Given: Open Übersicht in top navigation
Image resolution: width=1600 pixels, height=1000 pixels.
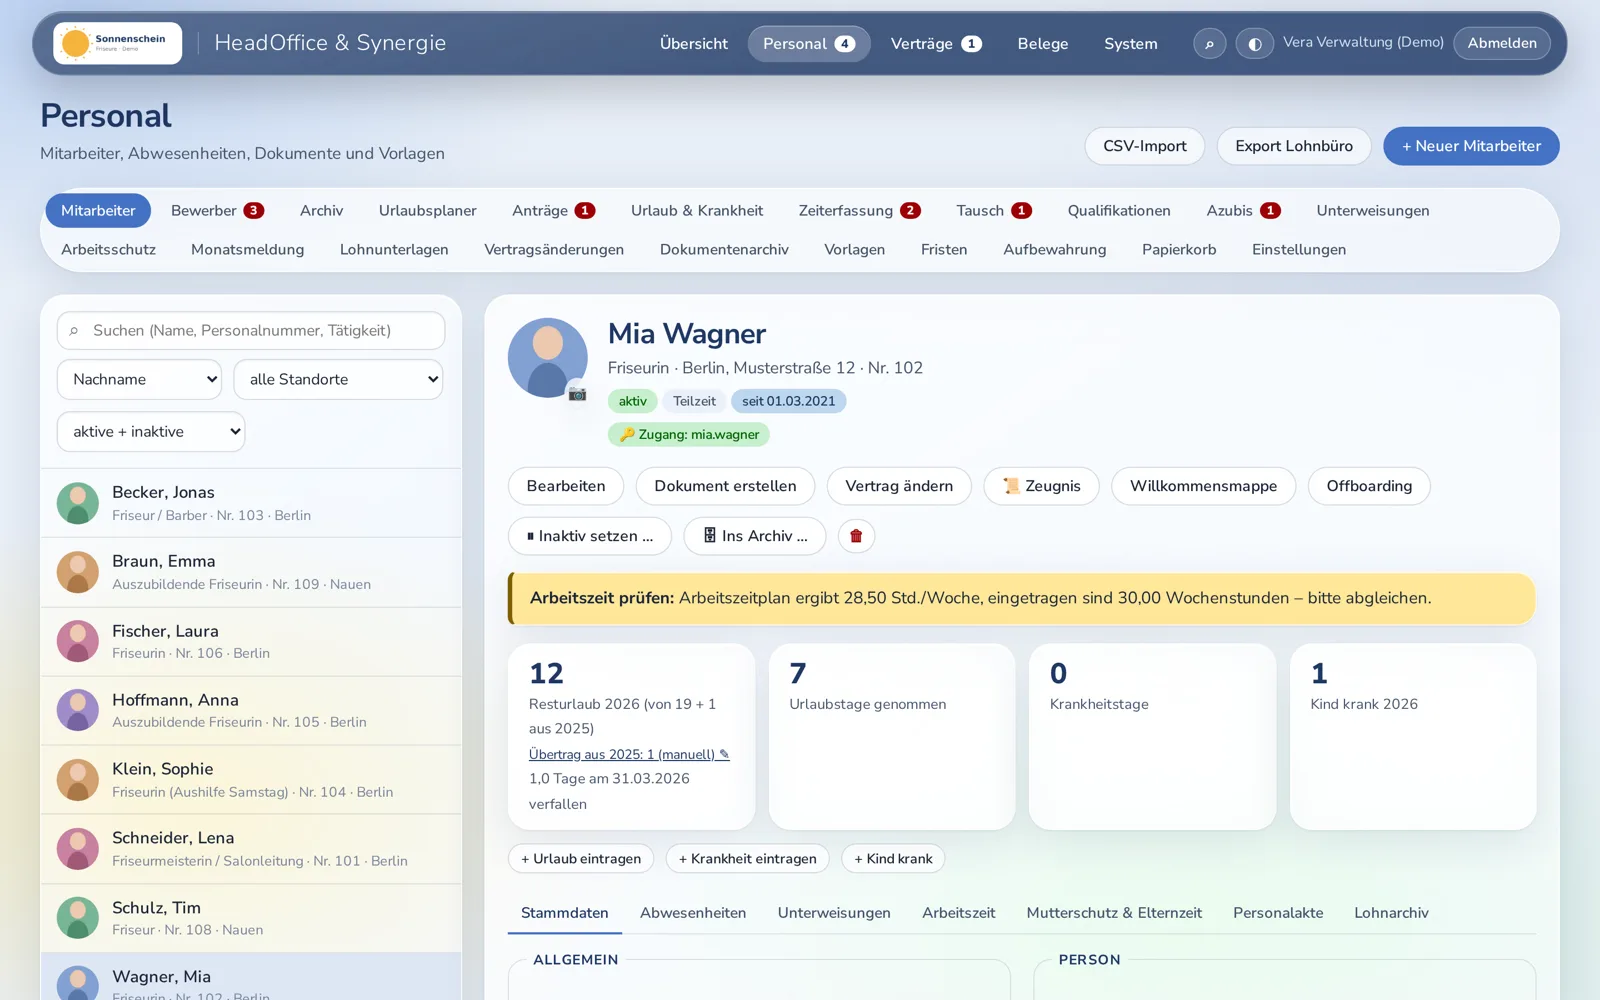Looking at the screenshot, I should (694, 44).
